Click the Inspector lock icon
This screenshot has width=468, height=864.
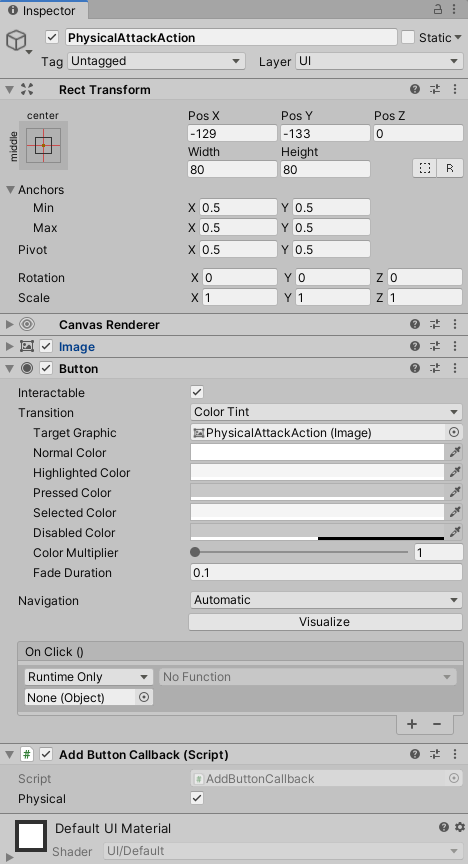tap(438, 9)
